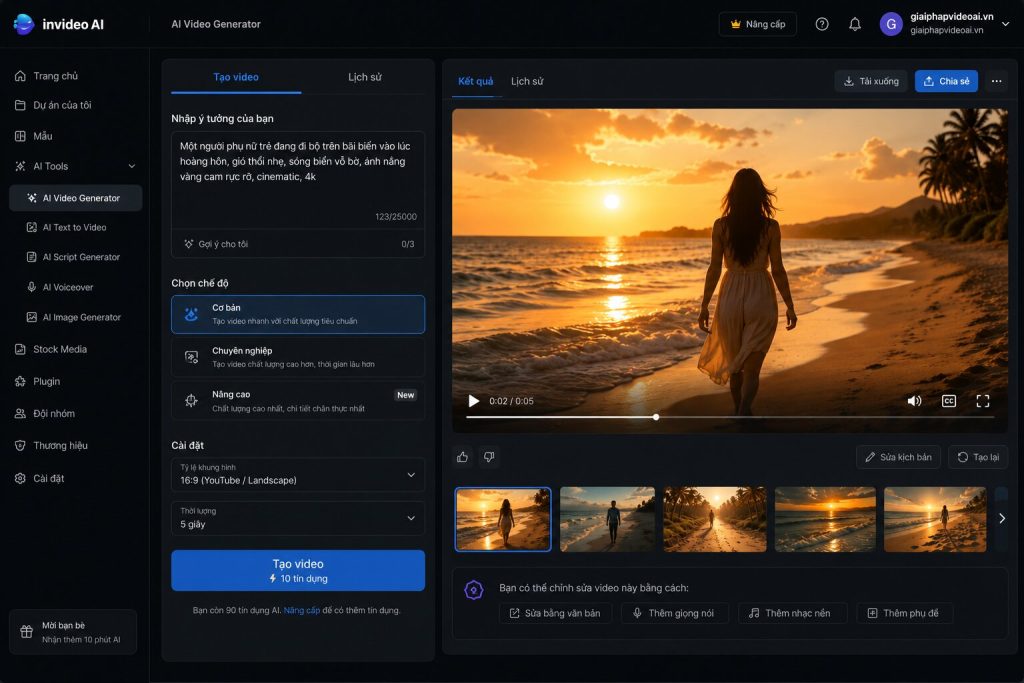The width and height of the screenshot is (1024, 683).
Task: Play the video preview
Action: [473, 401]
